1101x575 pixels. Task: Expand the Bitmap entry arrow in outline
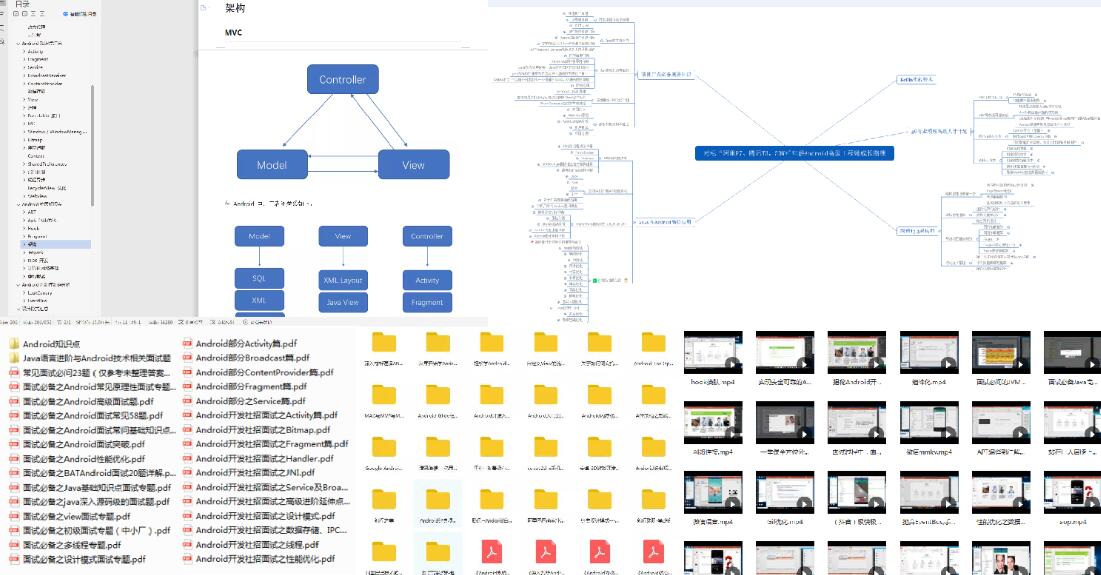pos(24,140)
